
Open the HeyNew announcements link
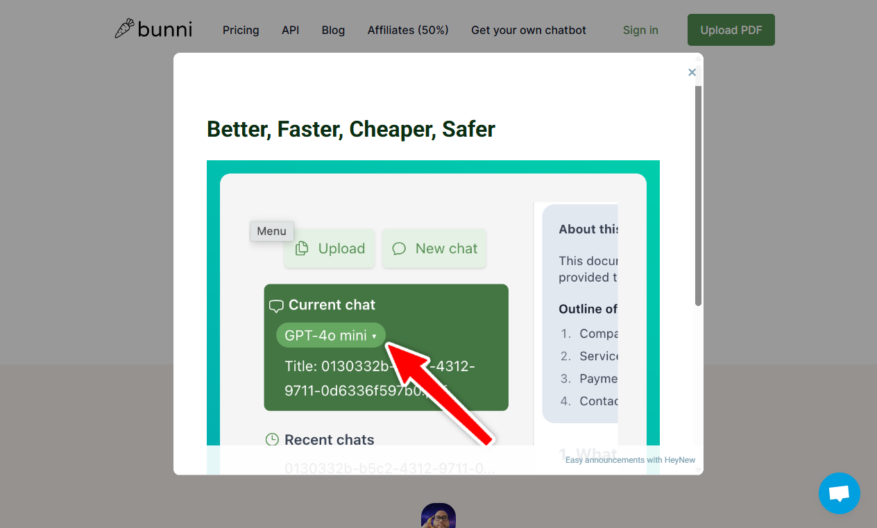[630, 460]
